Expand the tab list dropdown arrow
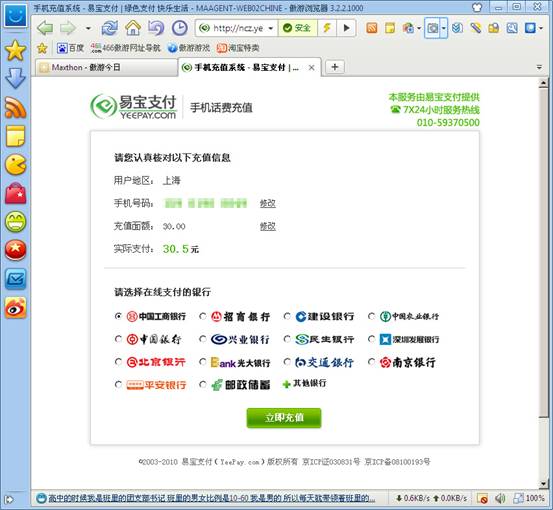The width and height of the screenshot is (553, 510). [x=539, y=67]
